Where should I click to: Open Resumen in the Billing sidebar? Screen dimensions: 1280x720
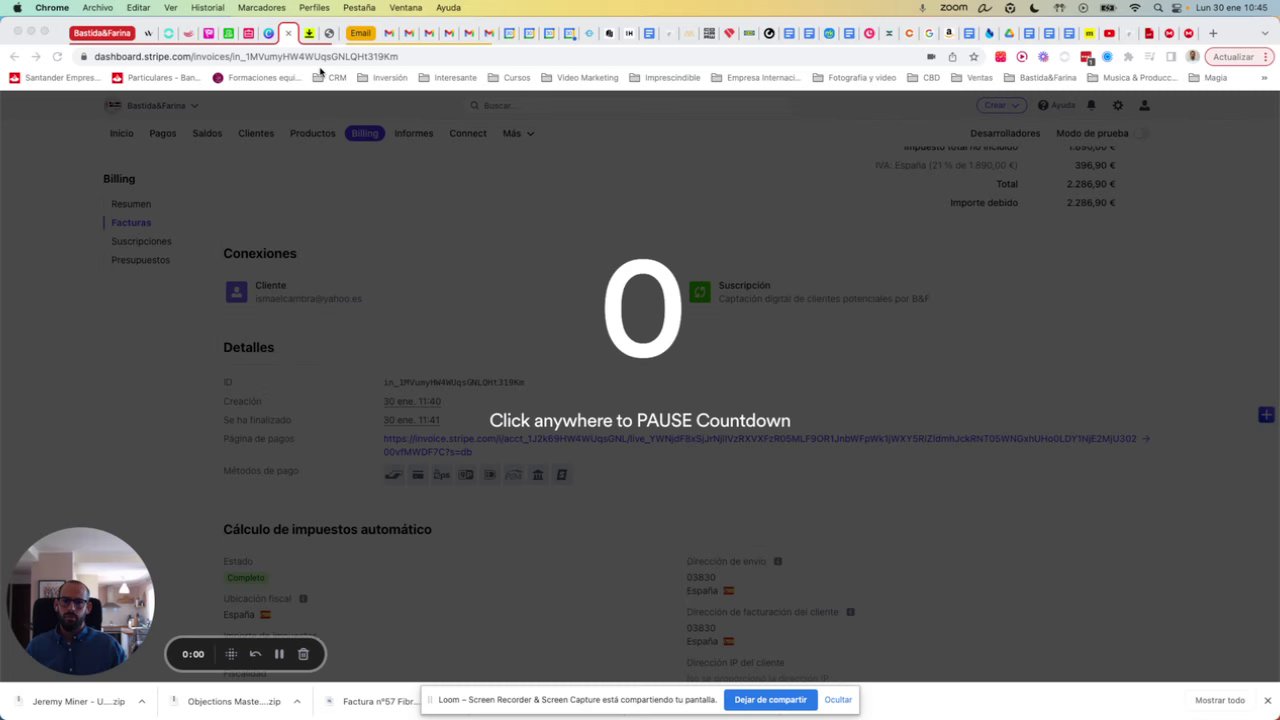tap(131, 204)
